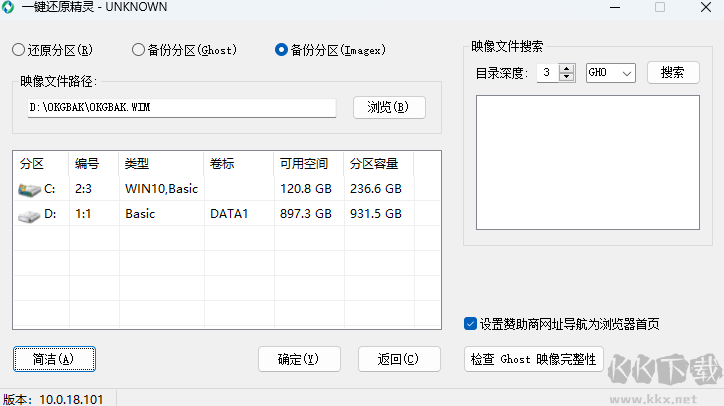Click the app logo icon in title bar
The width and height of the screenshot is (724, 406).
(x=9, y=7)
